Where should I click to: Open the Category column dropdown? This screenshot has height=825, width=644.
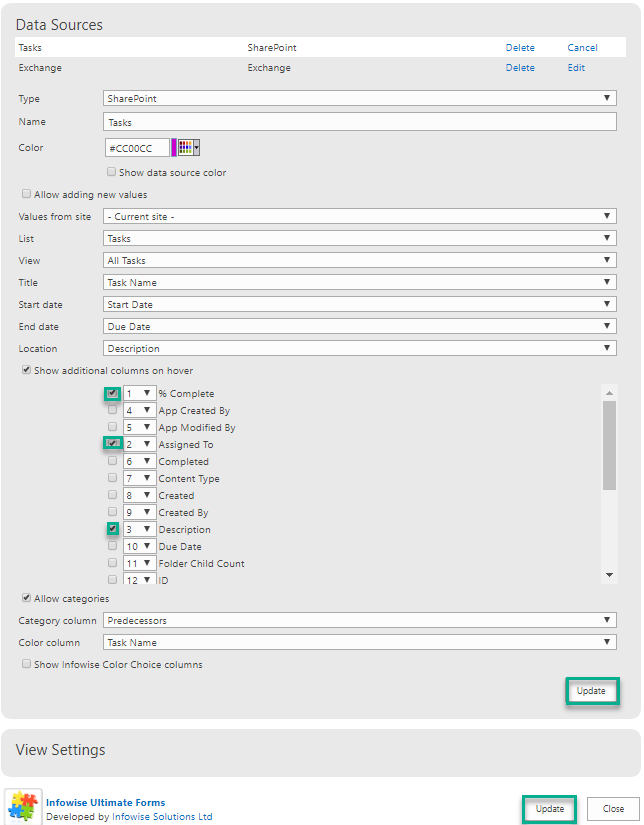tap(360, 620)
